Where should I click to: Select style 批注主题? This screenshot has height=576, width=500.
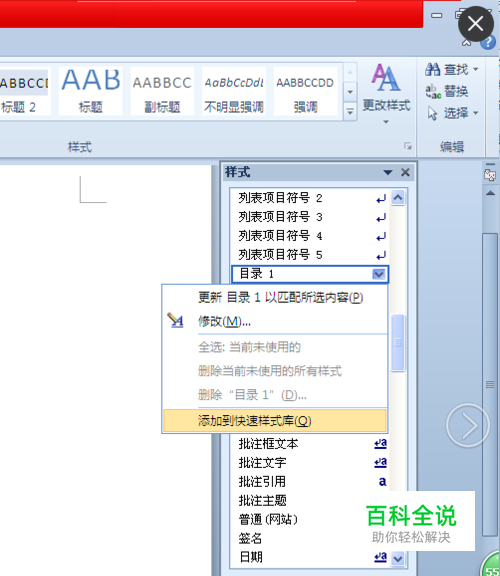click(310, 501)
